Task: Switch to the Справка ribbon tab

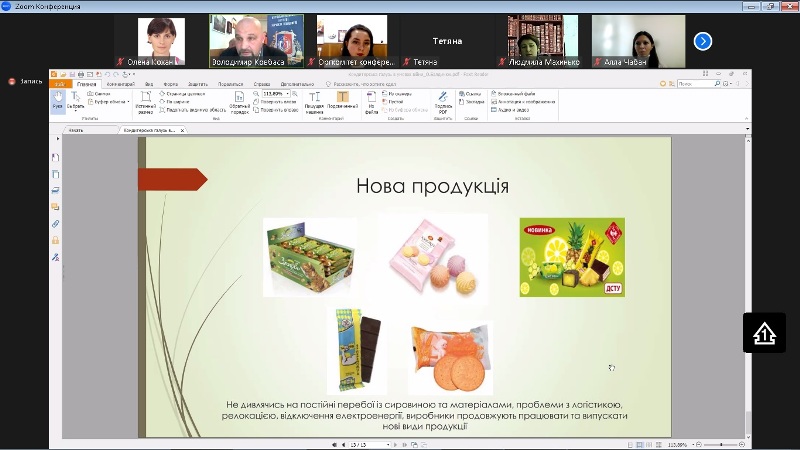Action: (x=262, y=84)
